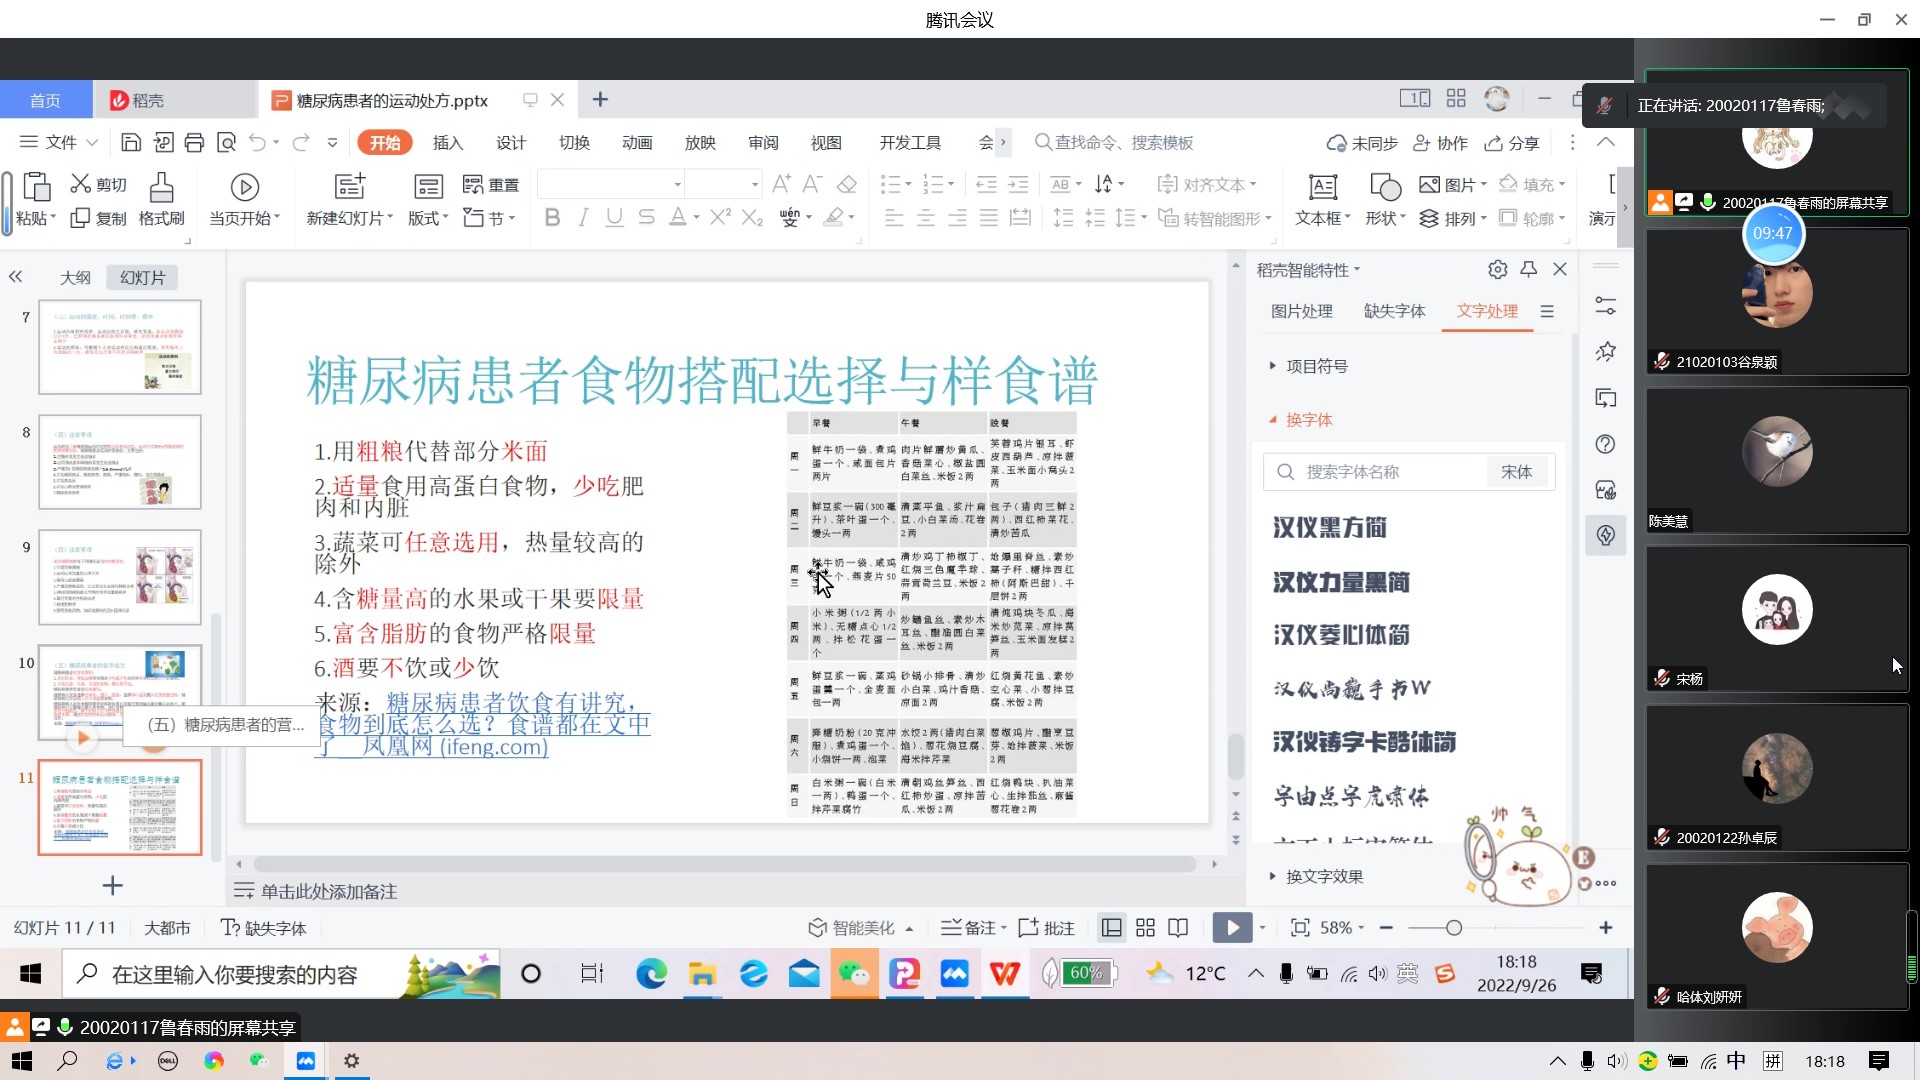The width and height of the screenshot is (1920, 1080).
Task: Click the search magnifier in font search box
Action: point(1286,472)
